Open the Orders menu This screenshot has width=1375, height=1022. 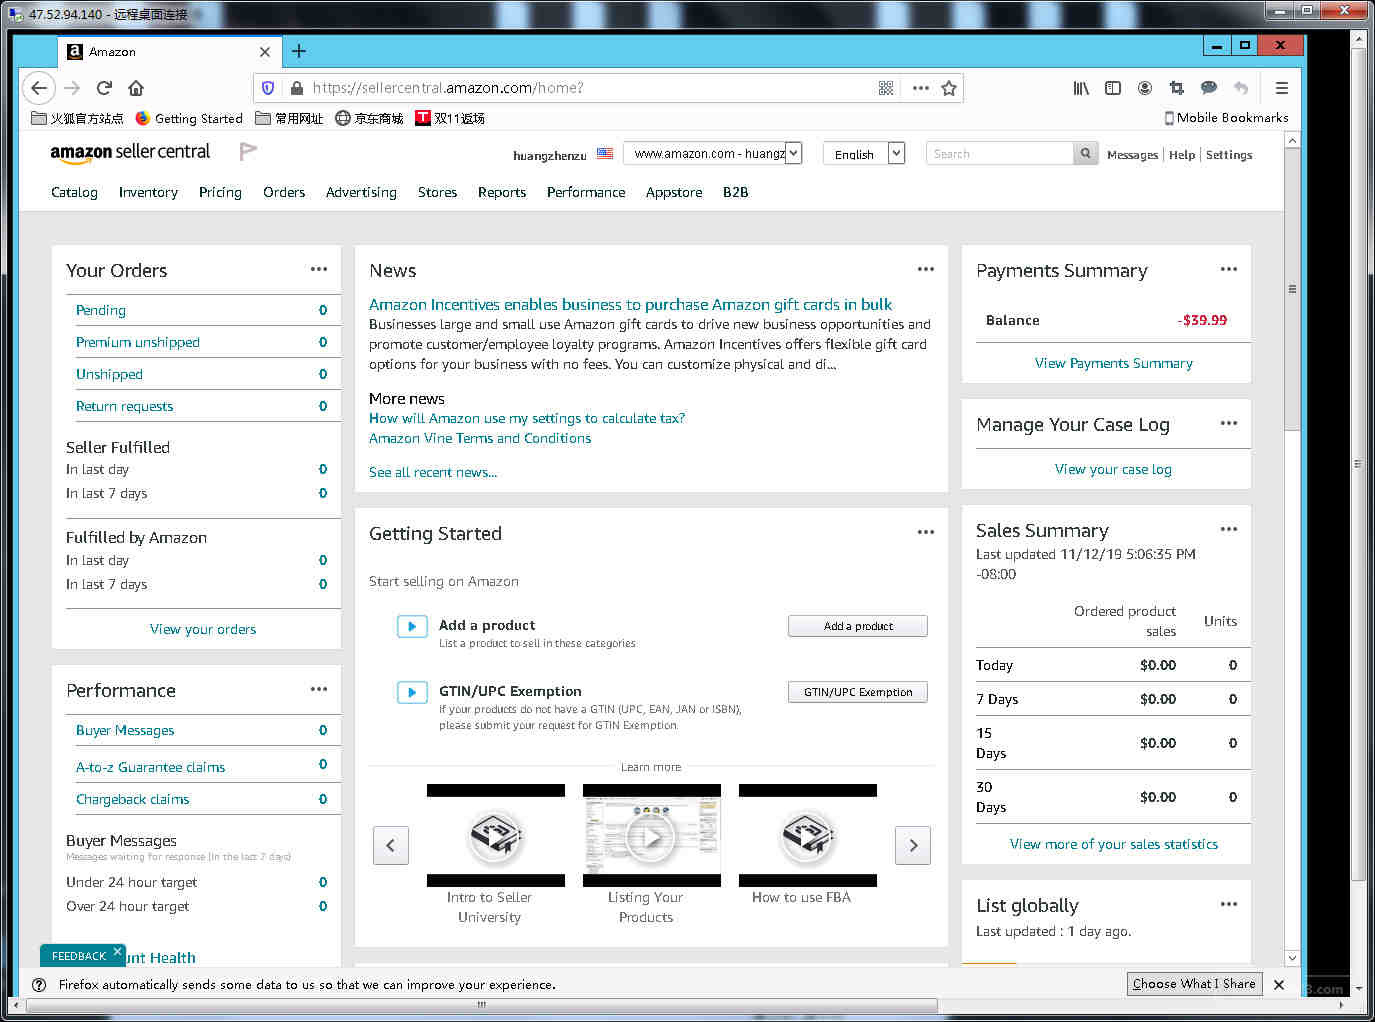[x=284, y=192]
